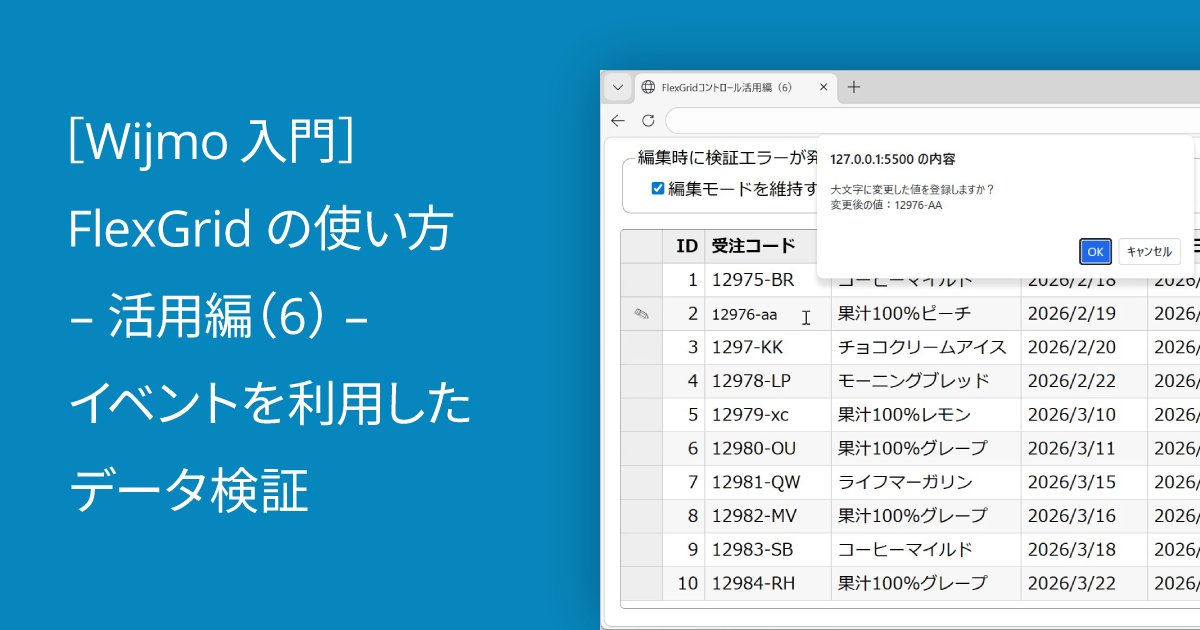
Task: Select the order code cell 12984-RH
Action: click(768, 584)
